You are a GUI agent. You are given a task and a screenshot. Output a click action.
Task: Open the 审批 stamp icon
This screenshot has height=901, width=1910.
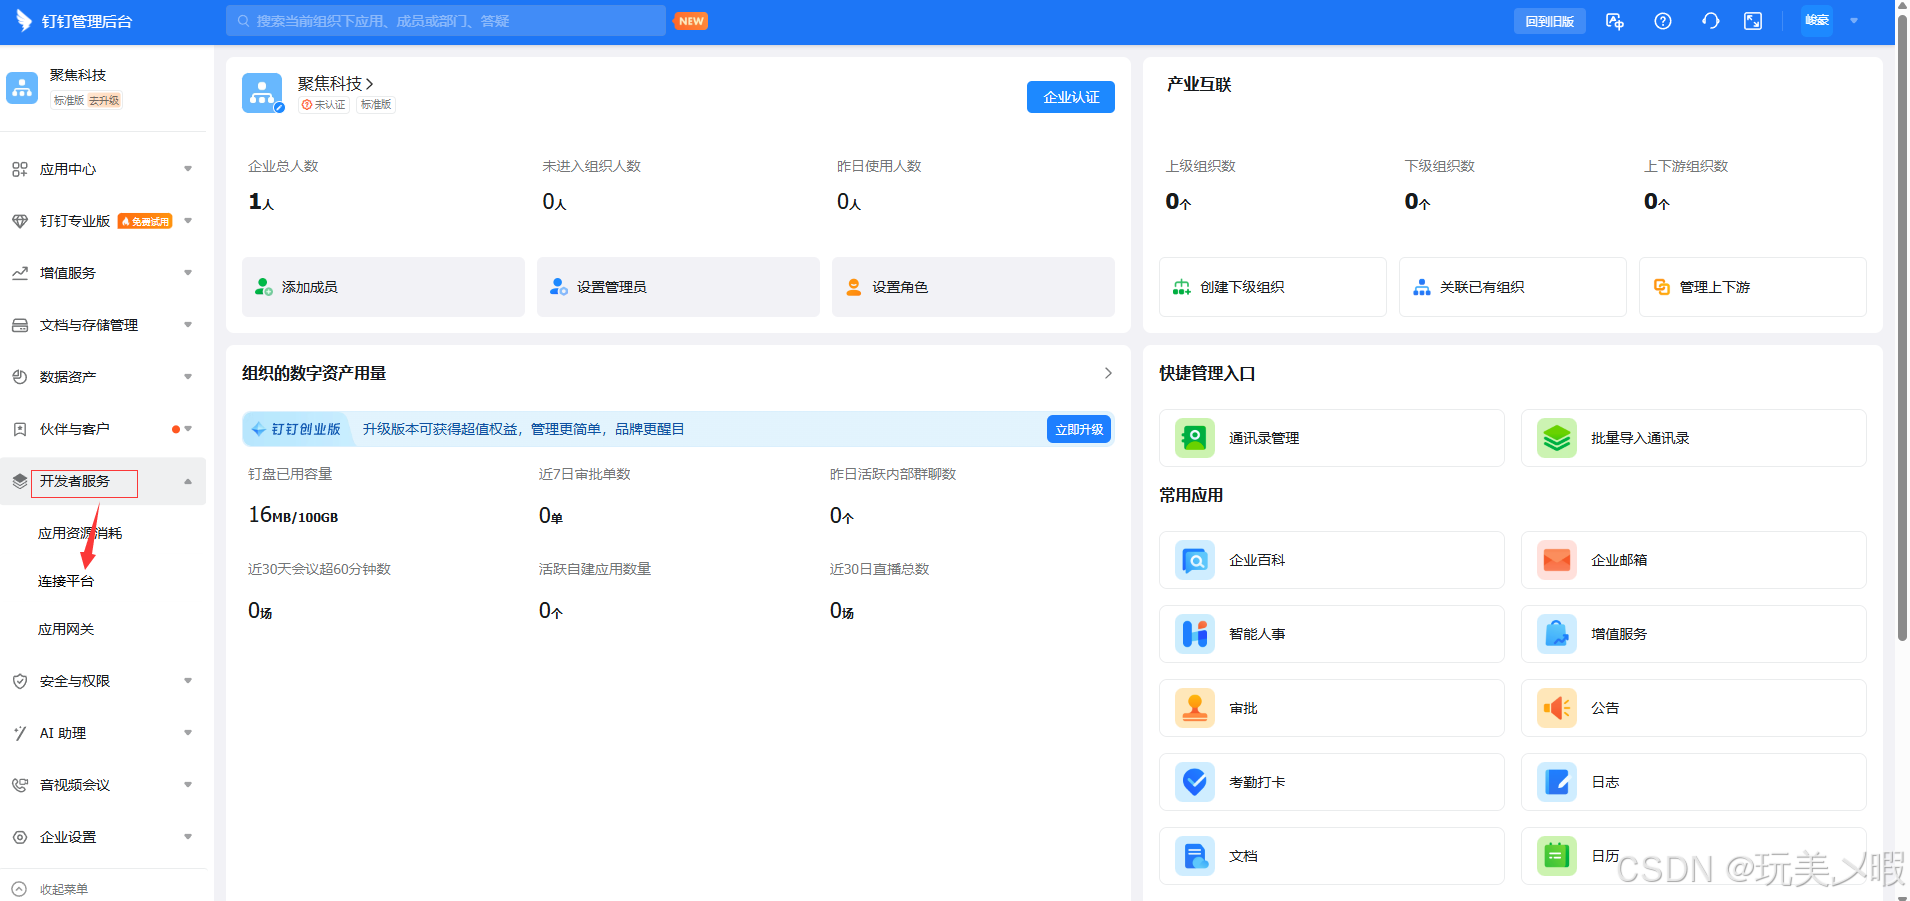click(x=1194, y=708)
